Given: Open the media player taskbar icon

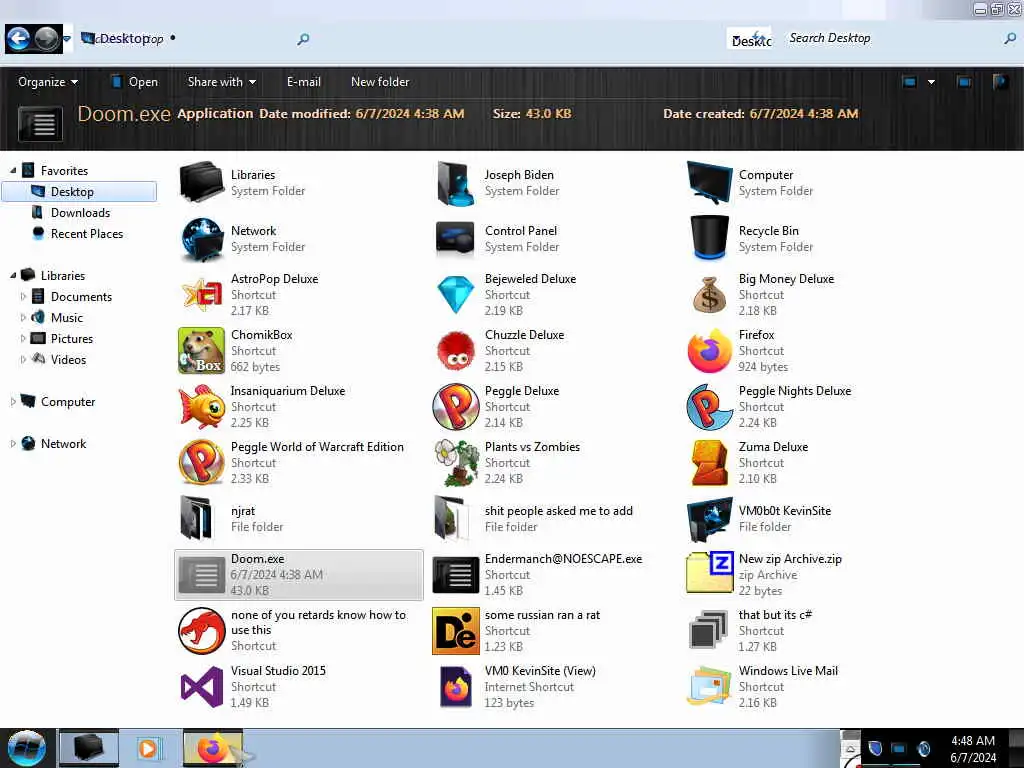Looking at the screenshot, I should pyautogui.click(x=150, y=748).
